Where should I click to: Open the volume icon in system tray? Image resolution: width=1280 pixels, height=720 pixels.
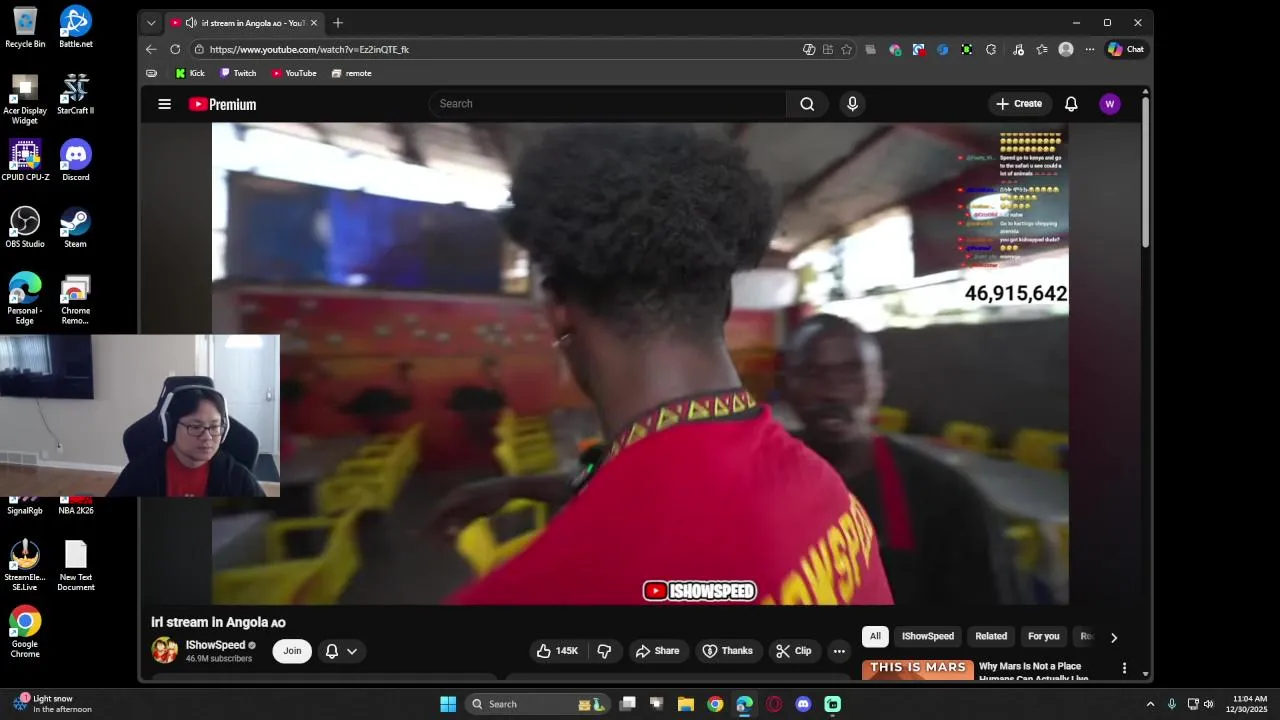pyautogui.click(x=1209, y=704)
